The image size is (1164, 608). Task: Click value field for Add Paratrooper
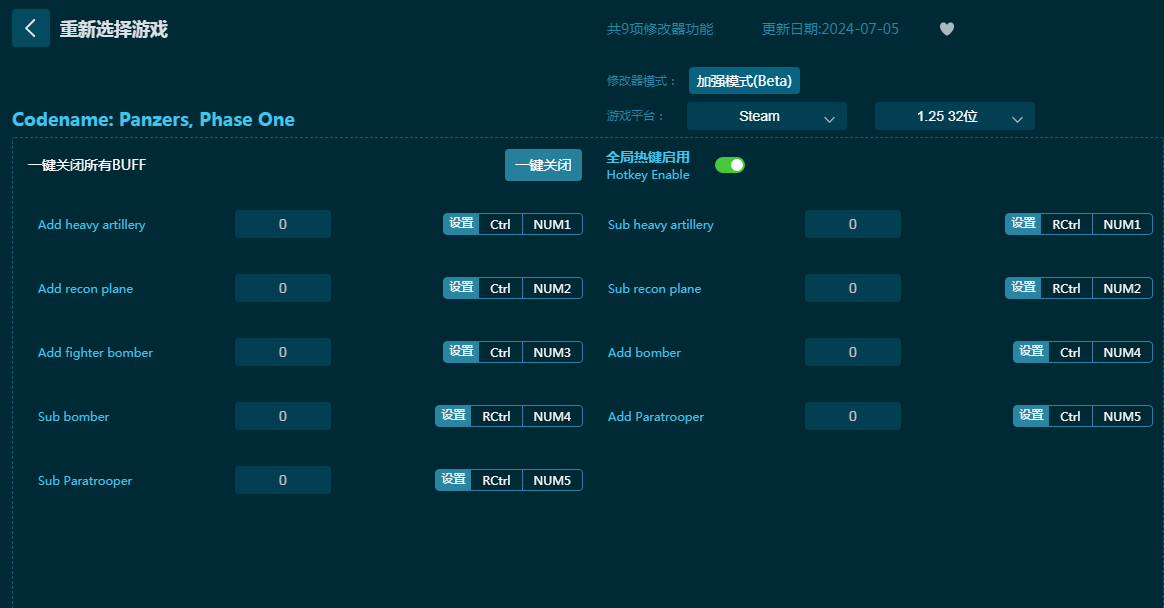pyautogui.click(x=853, y=416)
